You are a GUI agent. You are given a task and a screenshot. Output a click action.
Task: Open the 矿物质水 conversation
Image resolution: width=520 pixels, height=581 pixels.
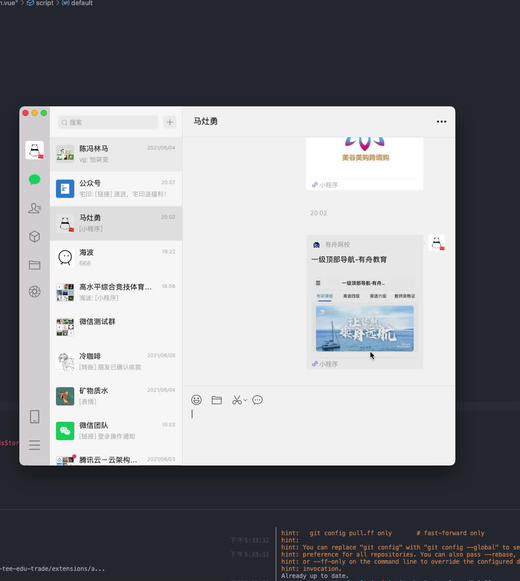tap(116, 396)
